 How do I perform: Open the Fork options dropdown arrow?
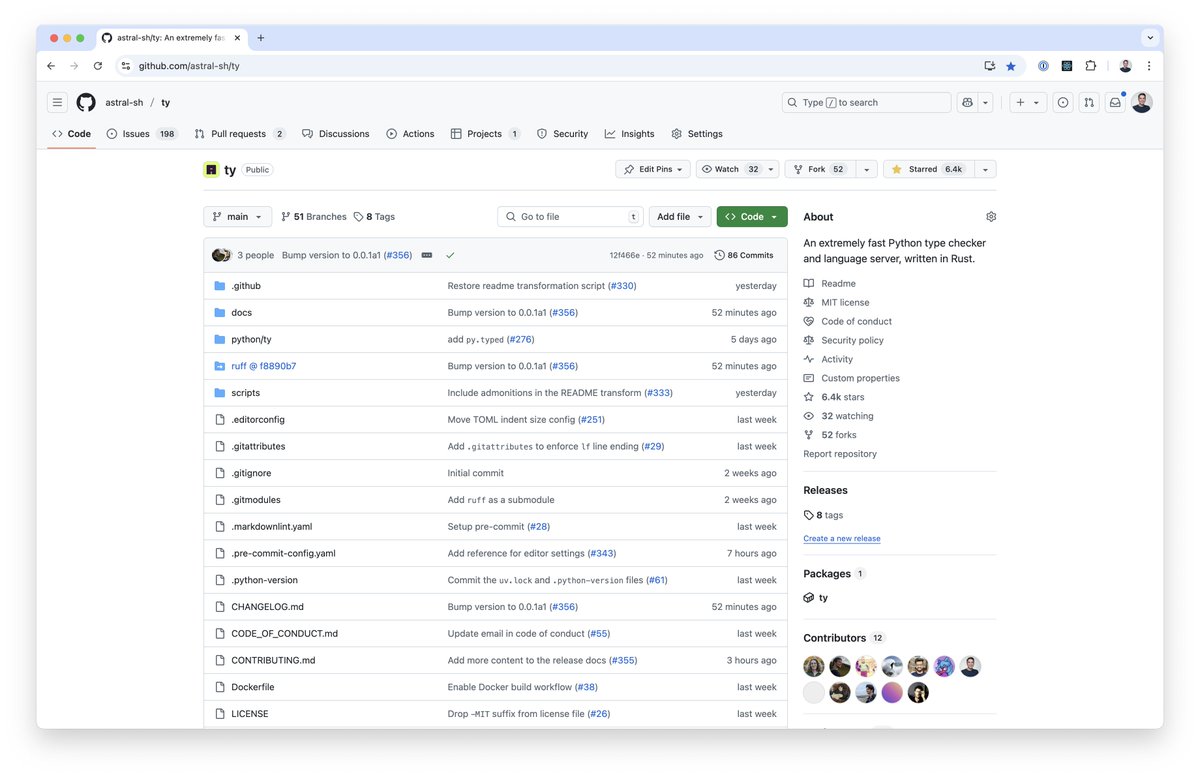pos(866,169)
